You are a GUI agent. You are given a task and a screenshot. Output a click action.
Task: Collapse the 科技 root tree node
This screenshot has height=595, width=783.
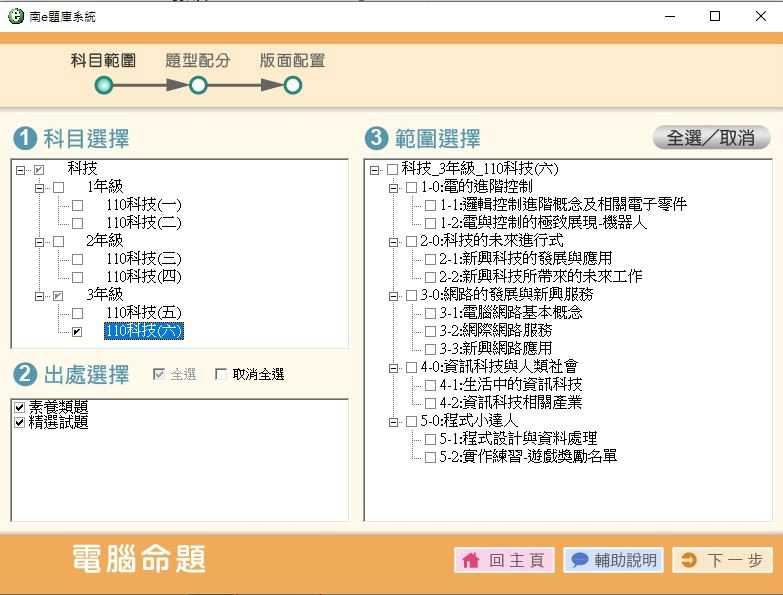(x=20, y=170)
